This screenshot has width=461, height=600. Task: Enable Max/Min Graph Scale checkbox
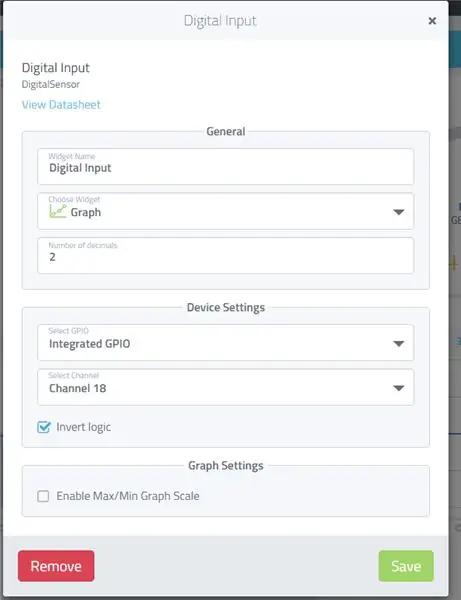[x=43, y=496]
